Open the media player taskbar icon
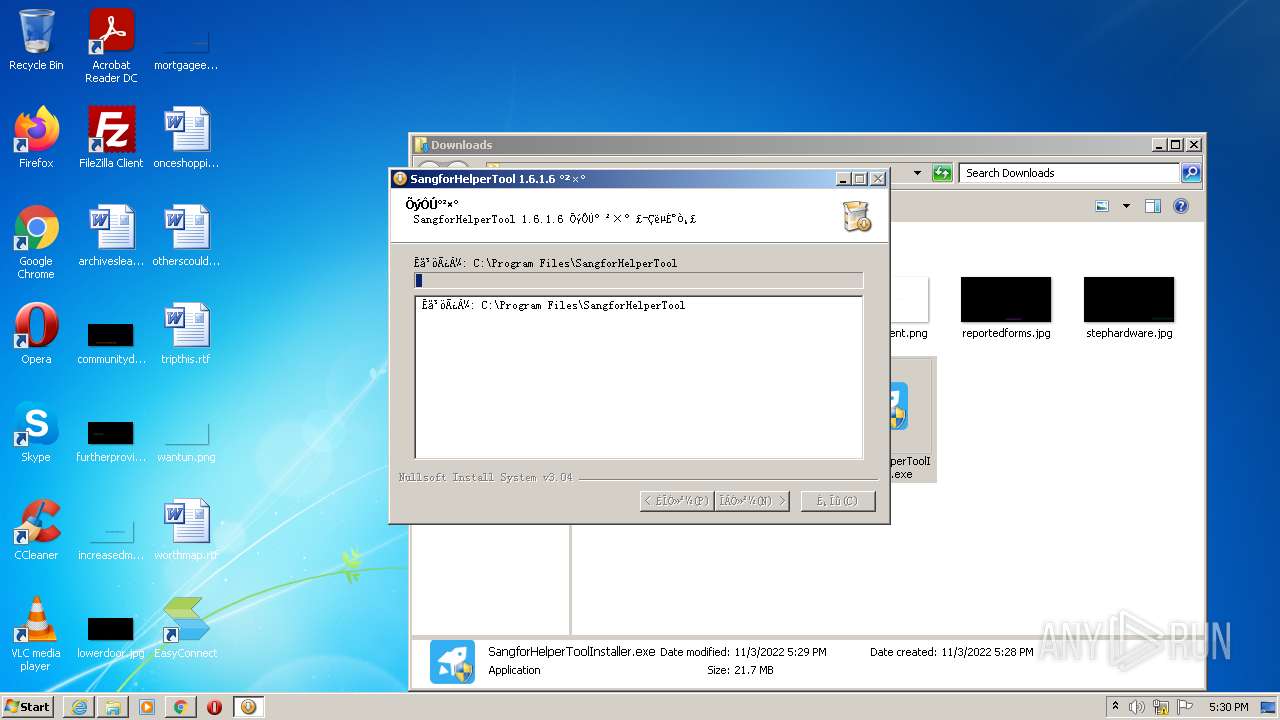Viewport: 1280px width, 720px height. click(147, 707)
